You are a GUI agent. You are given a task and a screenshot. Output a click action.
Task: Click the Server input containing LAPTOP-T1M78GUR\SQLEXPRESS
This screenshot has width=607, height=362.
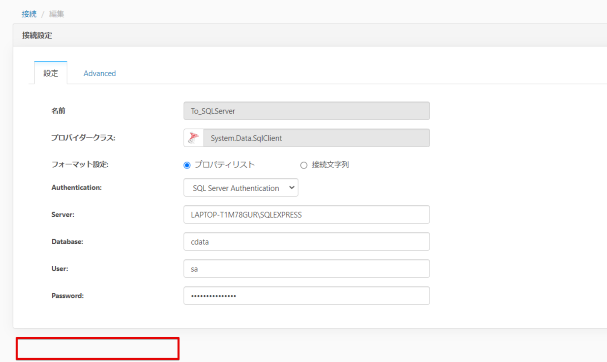[306, 214]
